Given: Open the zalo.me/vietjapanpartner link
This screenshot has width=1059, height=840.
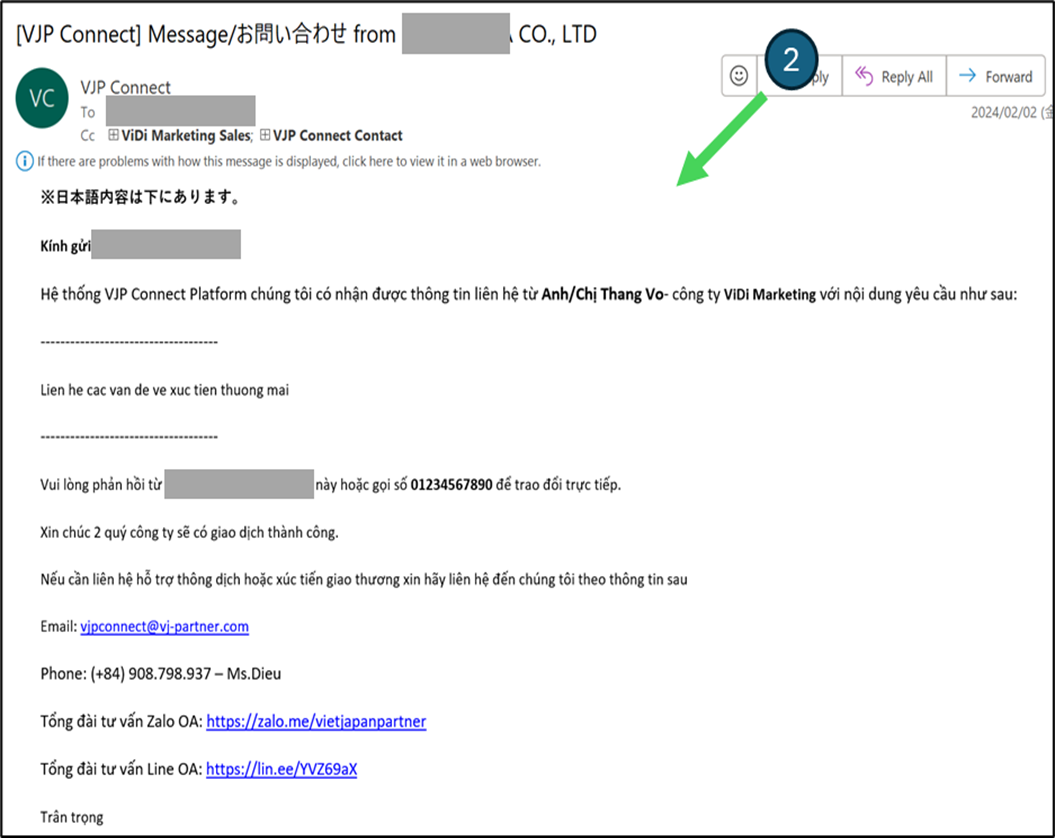Looking at the screenshot, I should [316, 721].
